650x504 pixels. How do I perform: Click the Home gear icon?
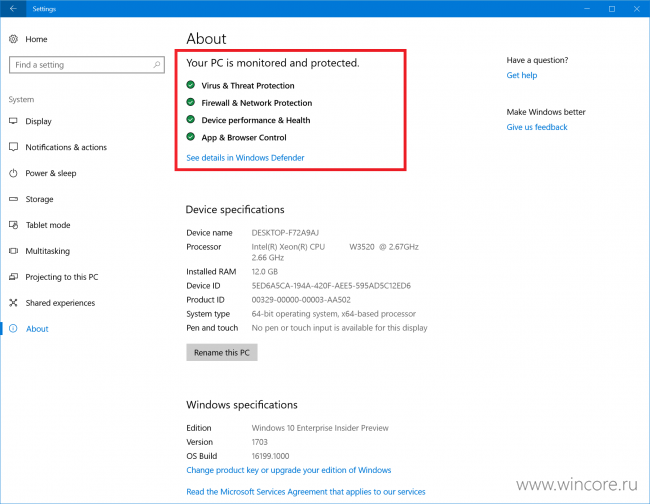[x=13, y=39]
